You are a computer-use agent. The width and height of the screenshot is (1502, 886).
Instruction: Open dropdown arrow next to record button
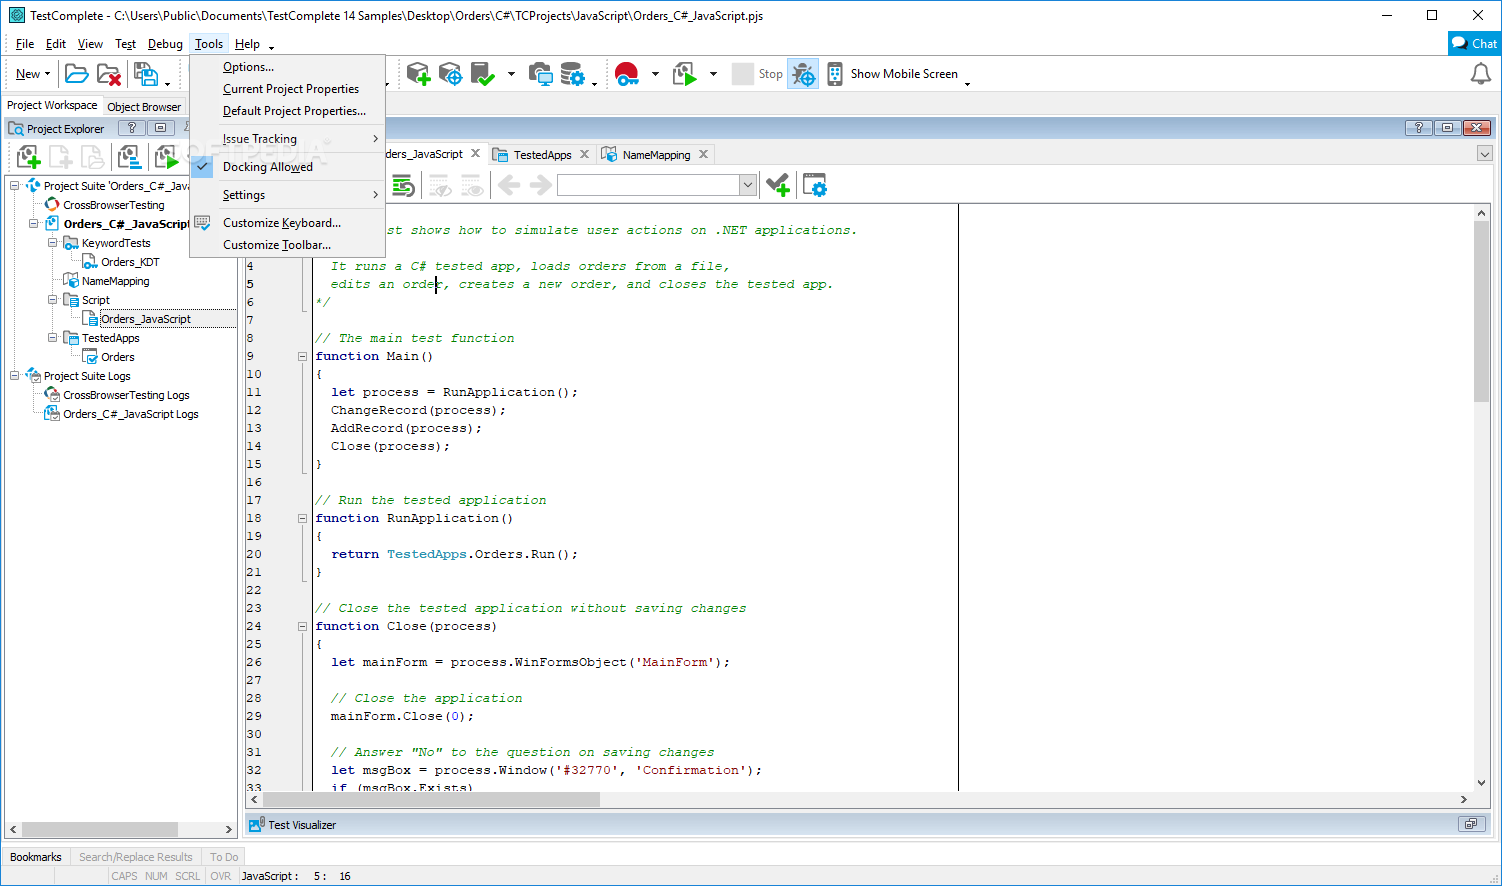click(x=655, y=74)
